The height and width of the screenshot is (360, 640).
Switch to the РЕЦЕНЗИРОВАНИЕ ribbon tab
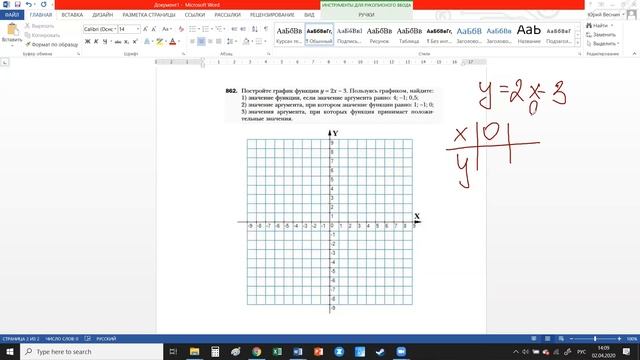[x=272, y=15]
